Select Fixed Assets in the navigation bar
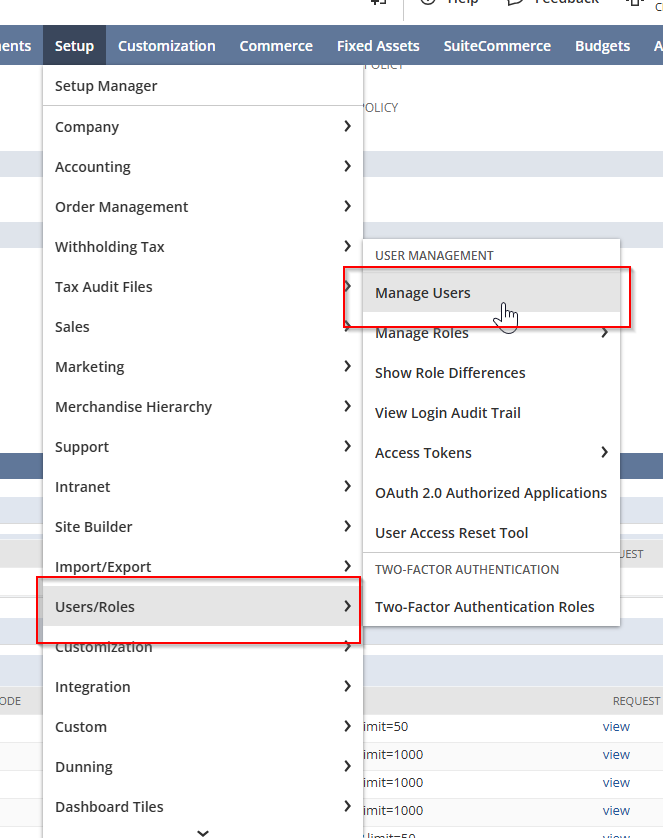Image resolution: width=663 pixels, height=838 pixels. (378, 45)
